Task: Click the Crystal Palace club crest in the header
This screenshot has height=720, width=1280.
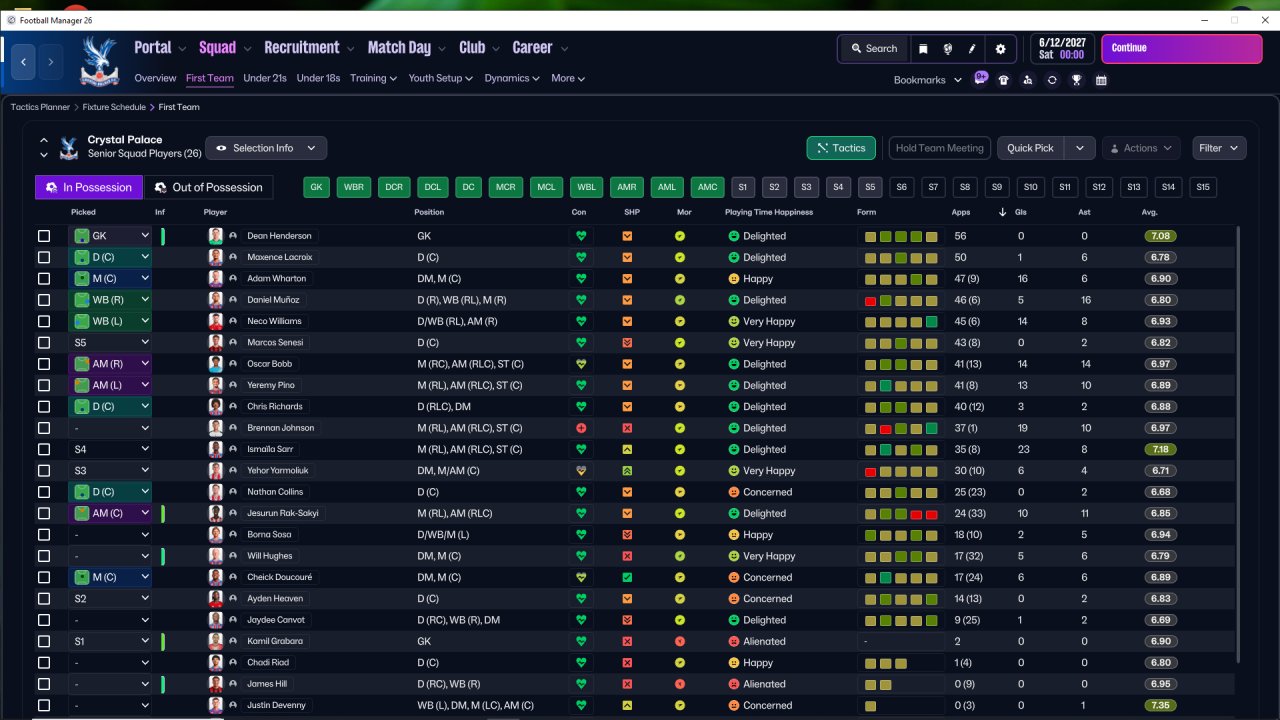Action: pyautogui.click(x=98, y=60)
